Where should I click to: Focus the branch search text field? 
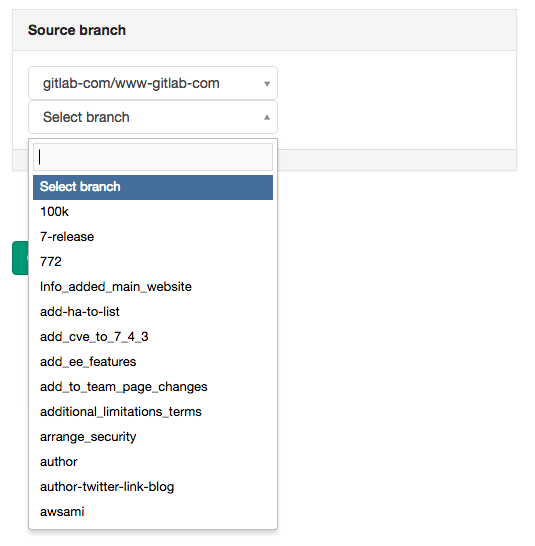(x=153, y=157)
